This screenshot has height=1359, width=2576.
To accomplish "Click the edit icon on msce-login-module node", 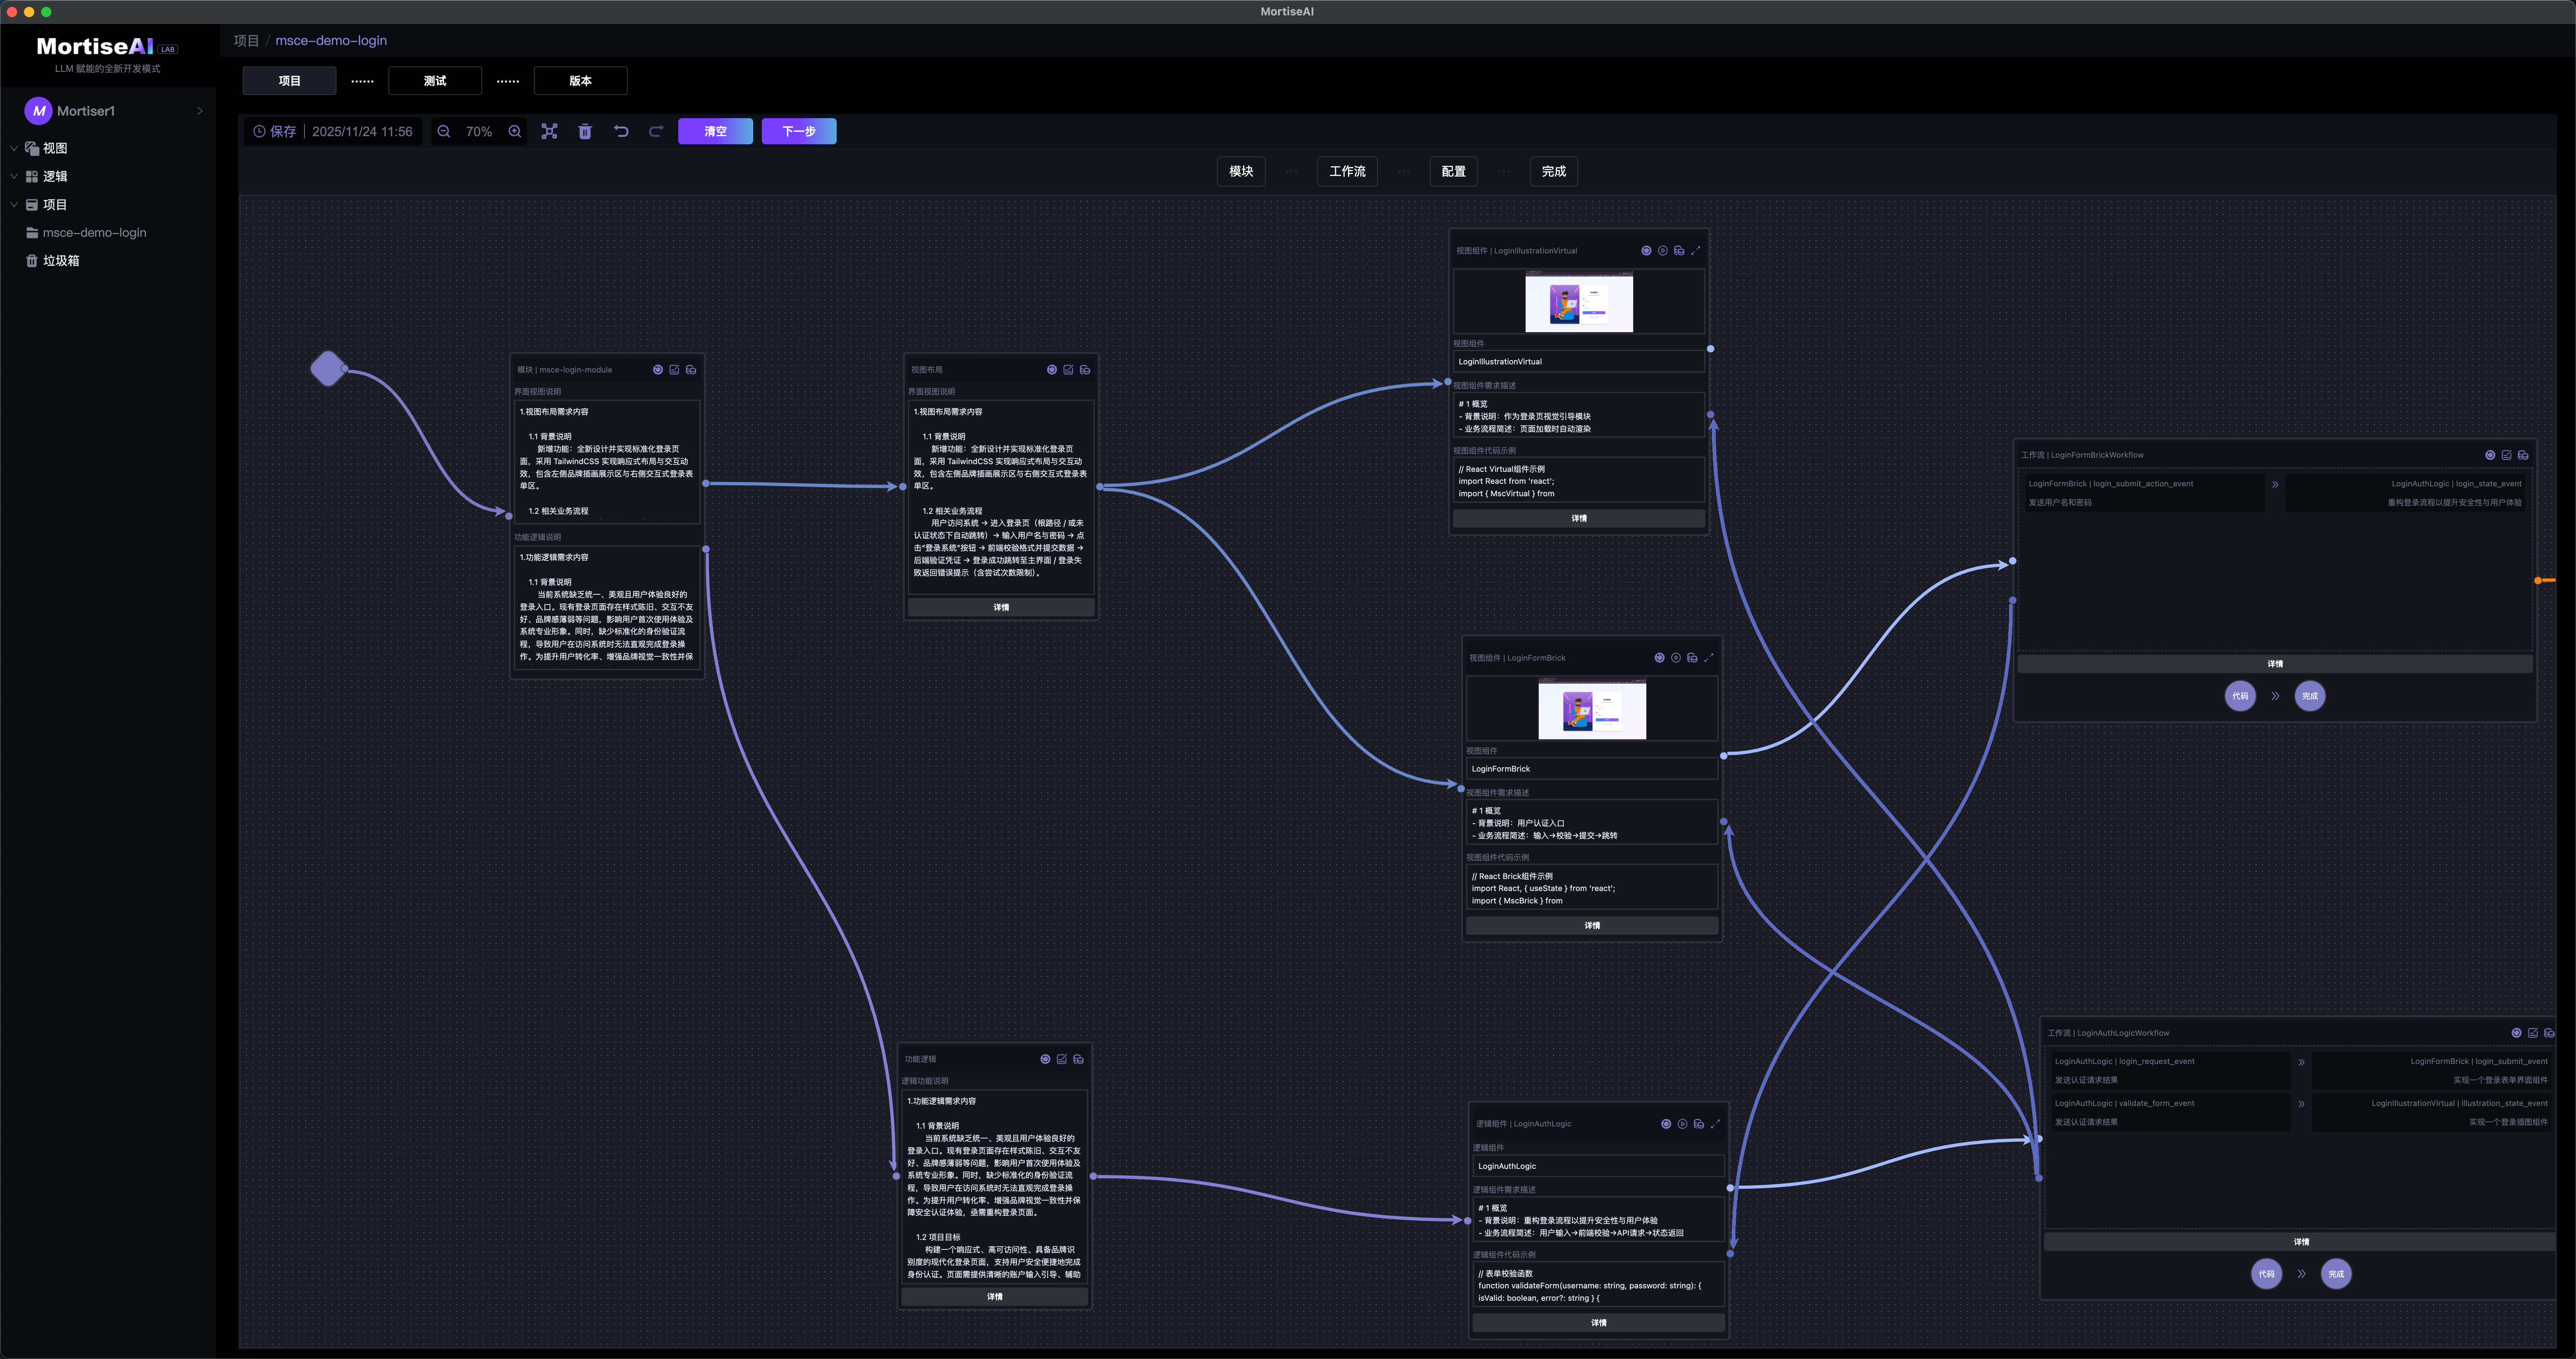I will point(674,370).
